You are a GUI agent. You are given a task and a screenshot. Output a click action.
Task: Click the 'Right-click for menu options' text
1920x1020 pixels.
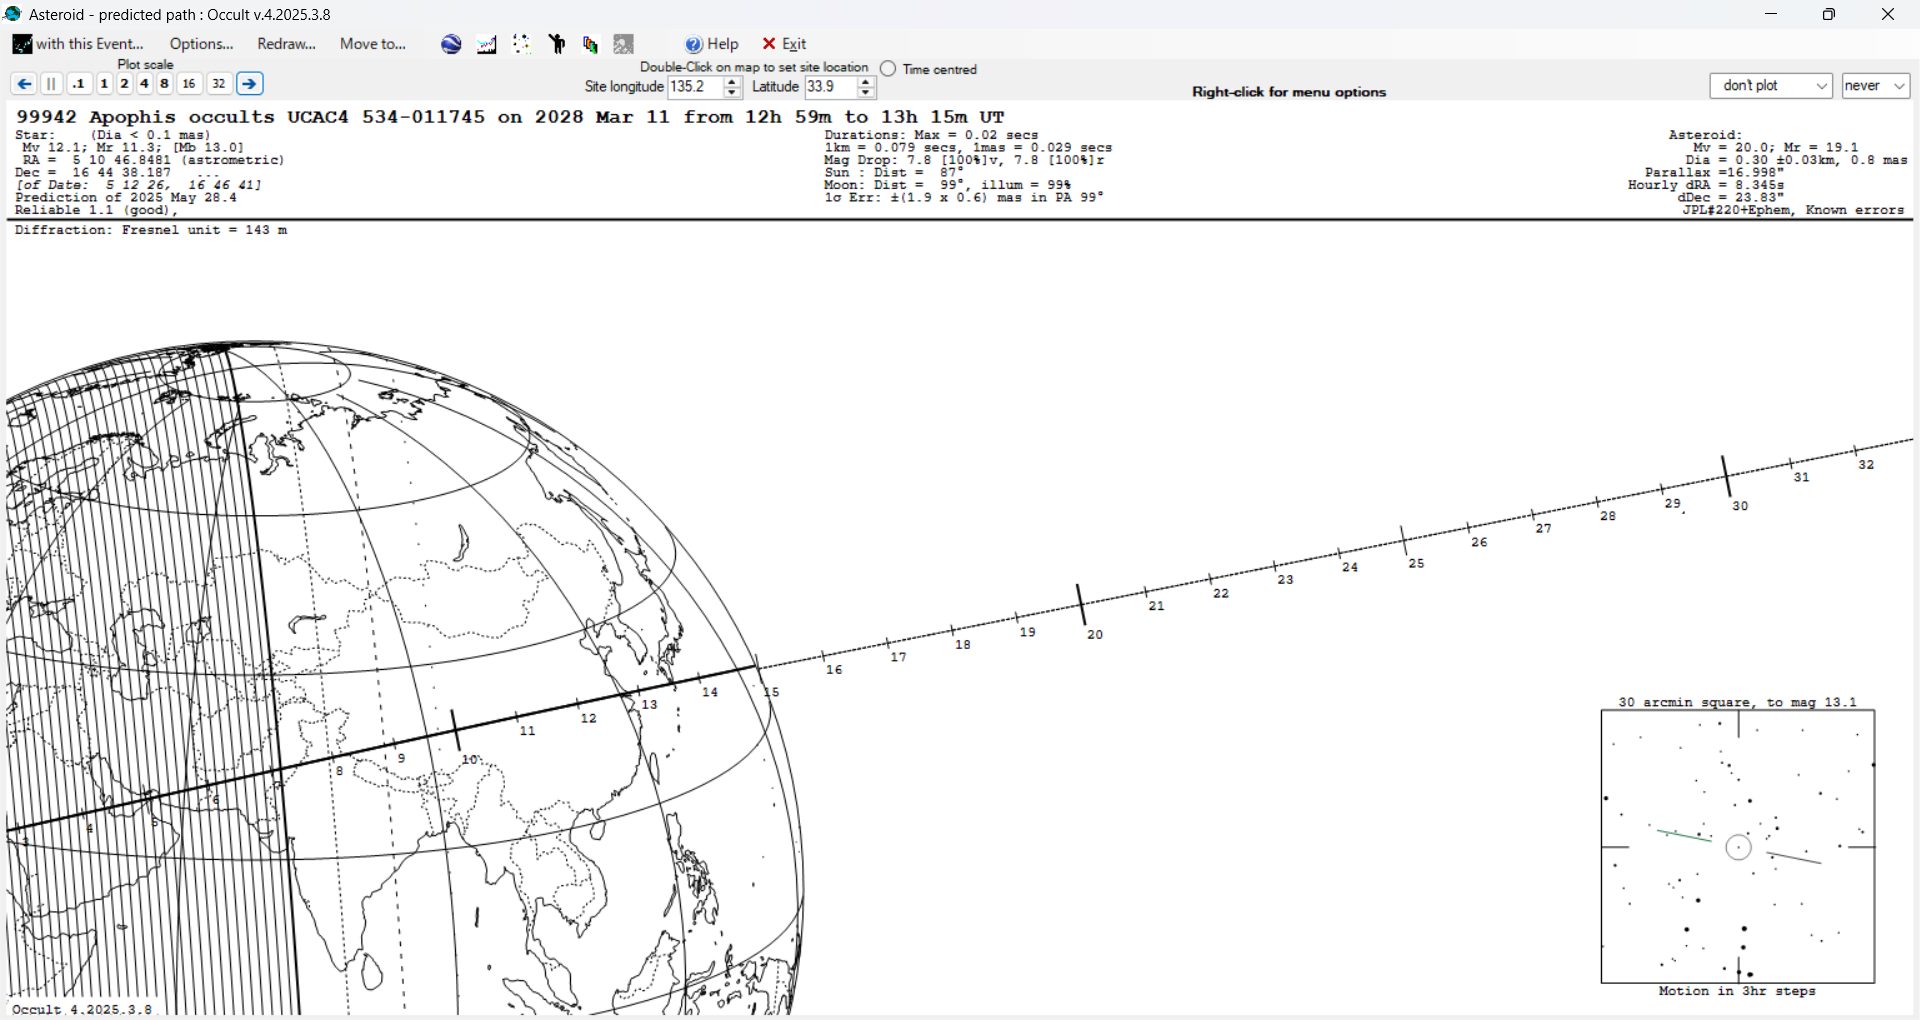point(1289,92)
